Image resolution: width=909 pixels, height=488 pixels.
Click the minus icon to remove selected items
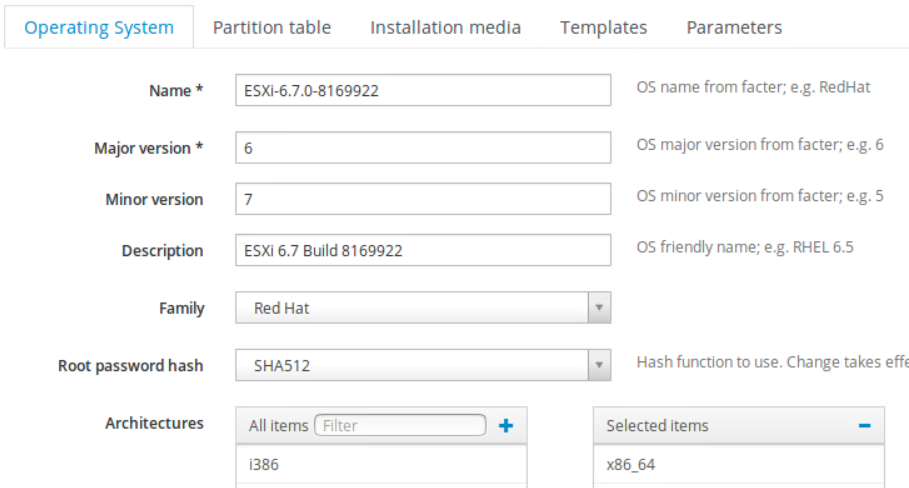(x=864, y=426)
